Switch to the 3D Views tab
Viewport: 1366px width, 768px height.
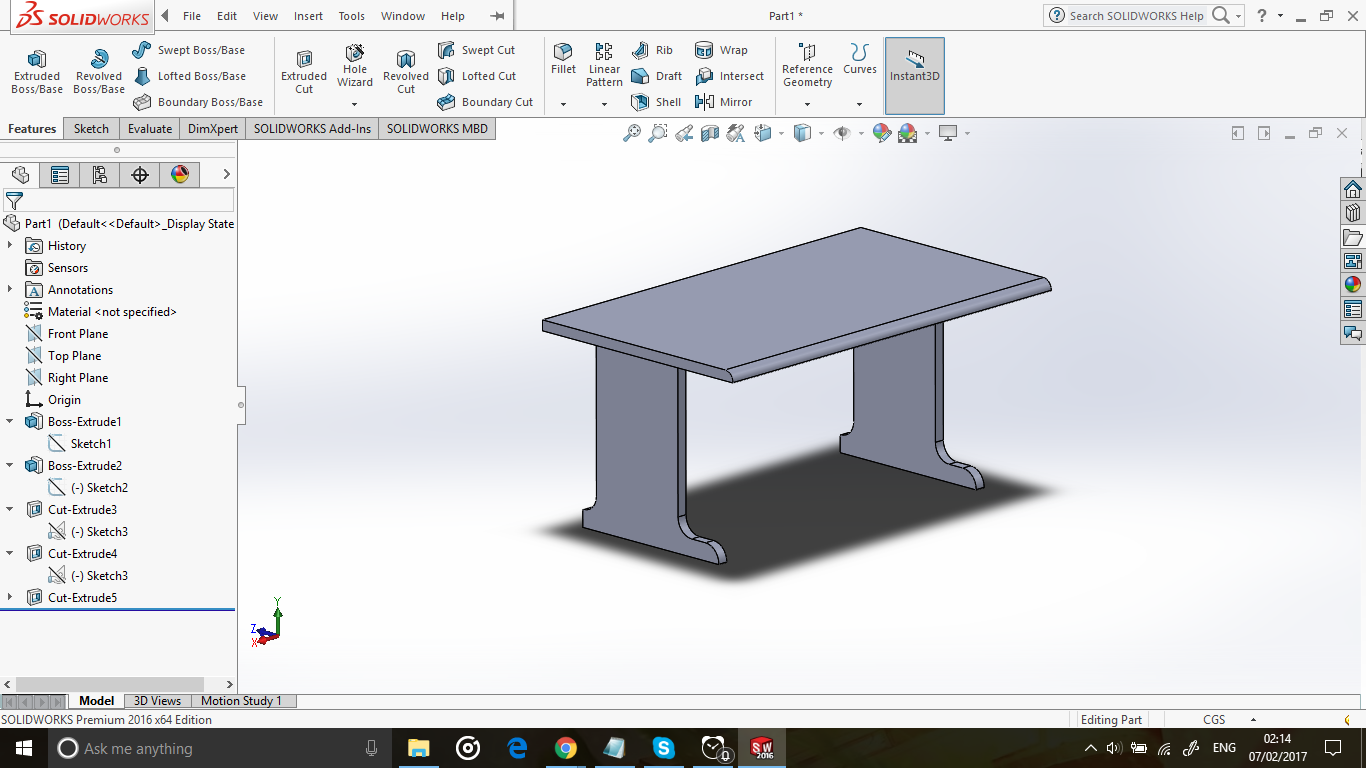point(158,701)
